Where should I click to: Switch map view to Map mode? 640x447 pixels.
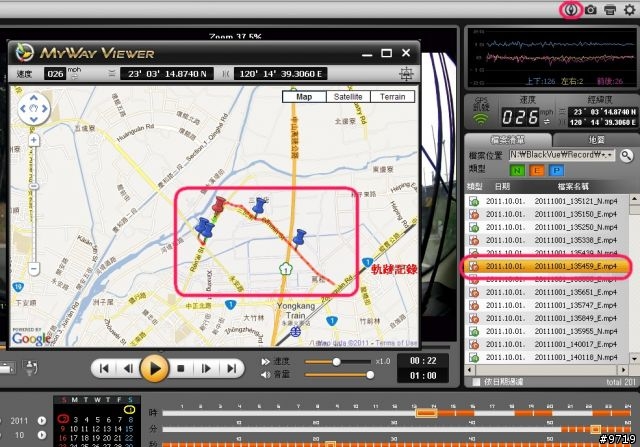[x=304, y=97]
